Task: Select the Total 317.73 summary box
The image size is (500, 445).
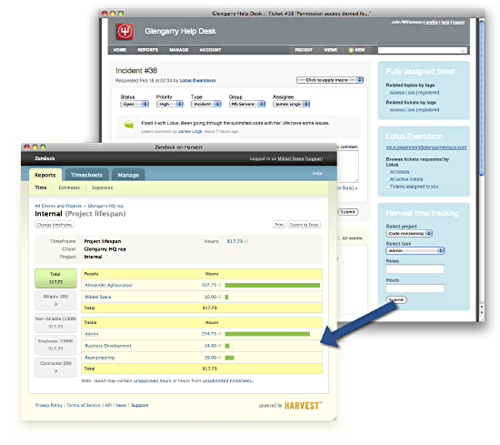Action: coord(56,278)
